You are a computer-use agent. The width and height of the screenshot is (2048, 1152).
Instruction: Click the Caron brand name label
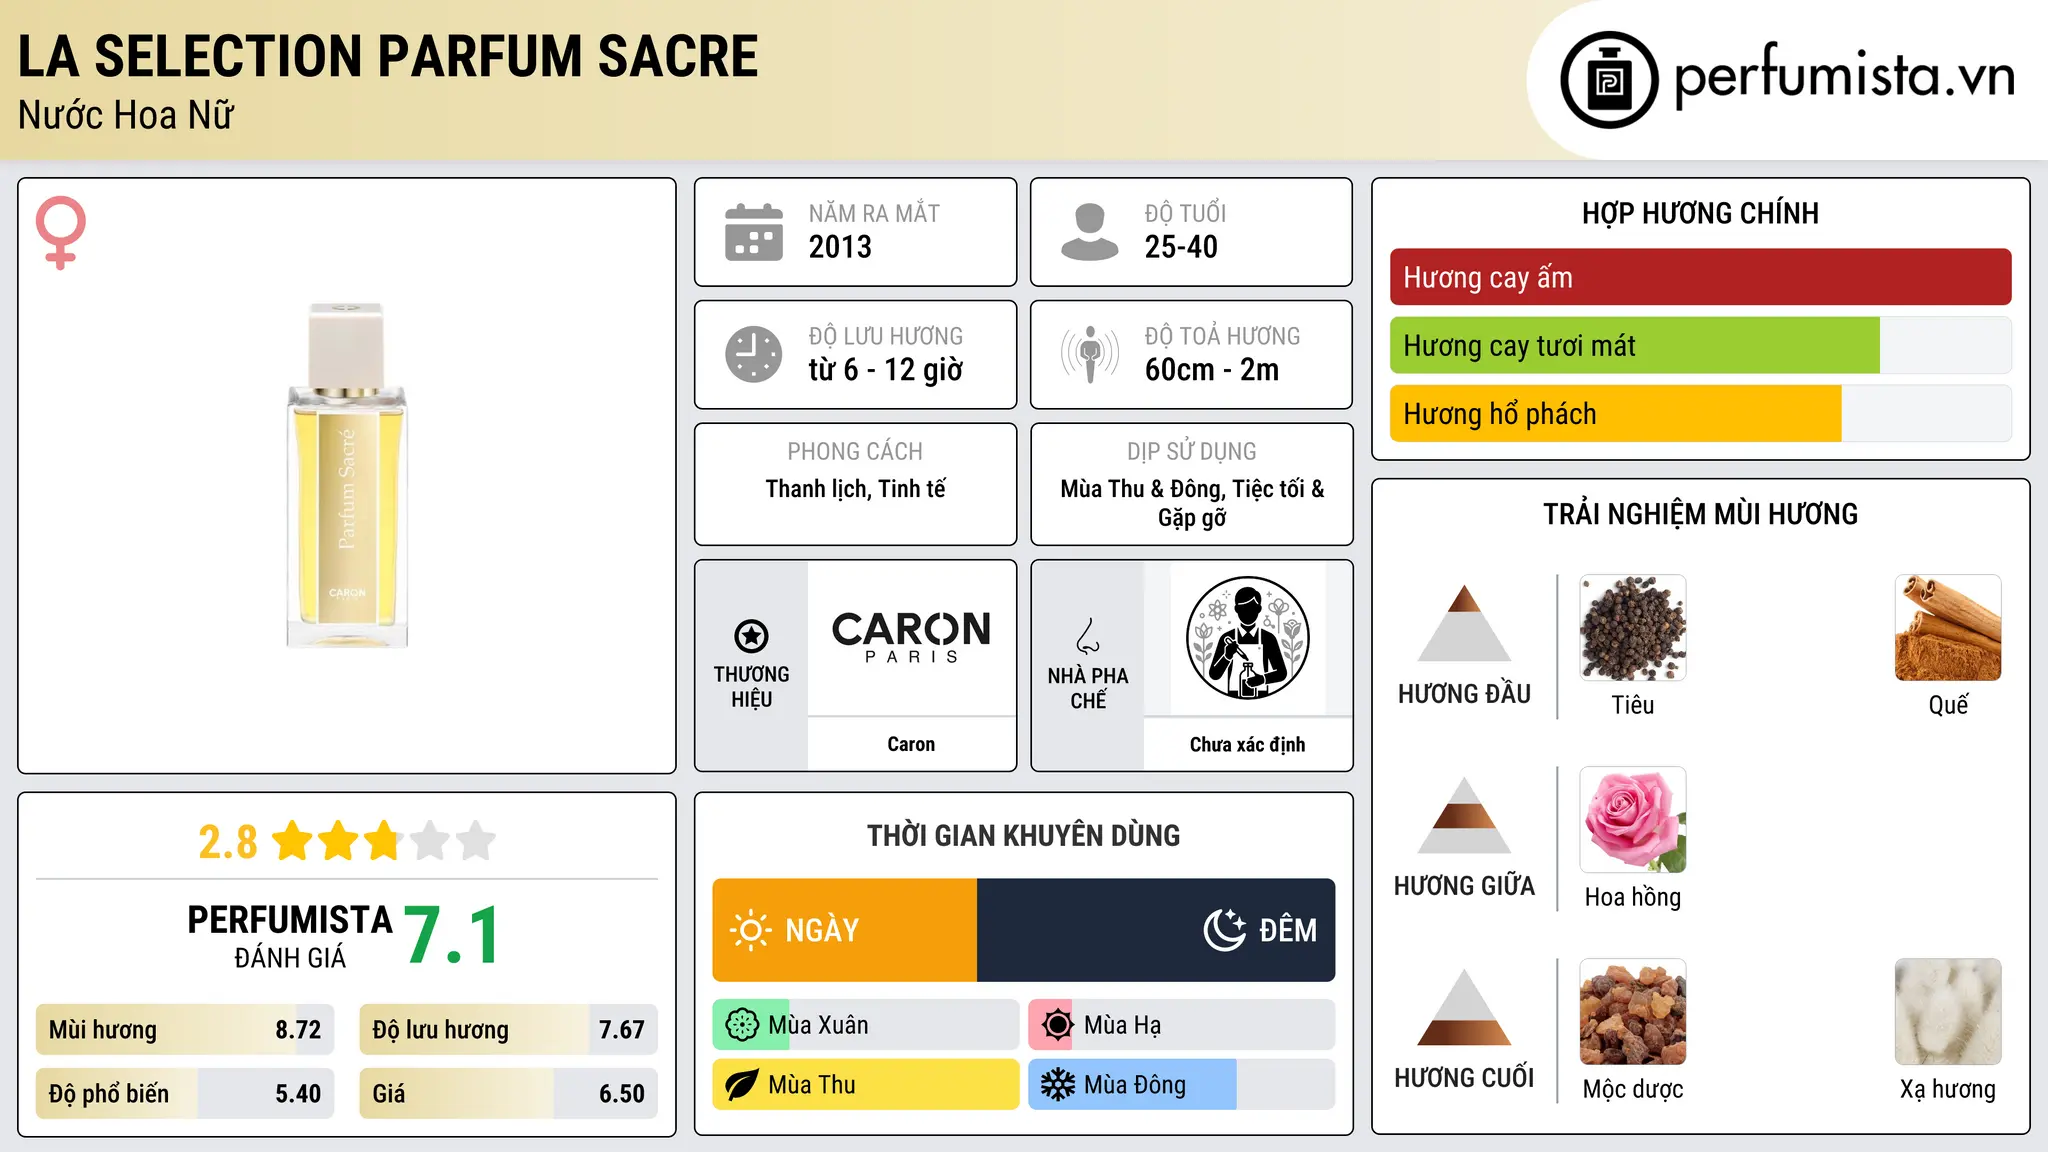(911, 744)
